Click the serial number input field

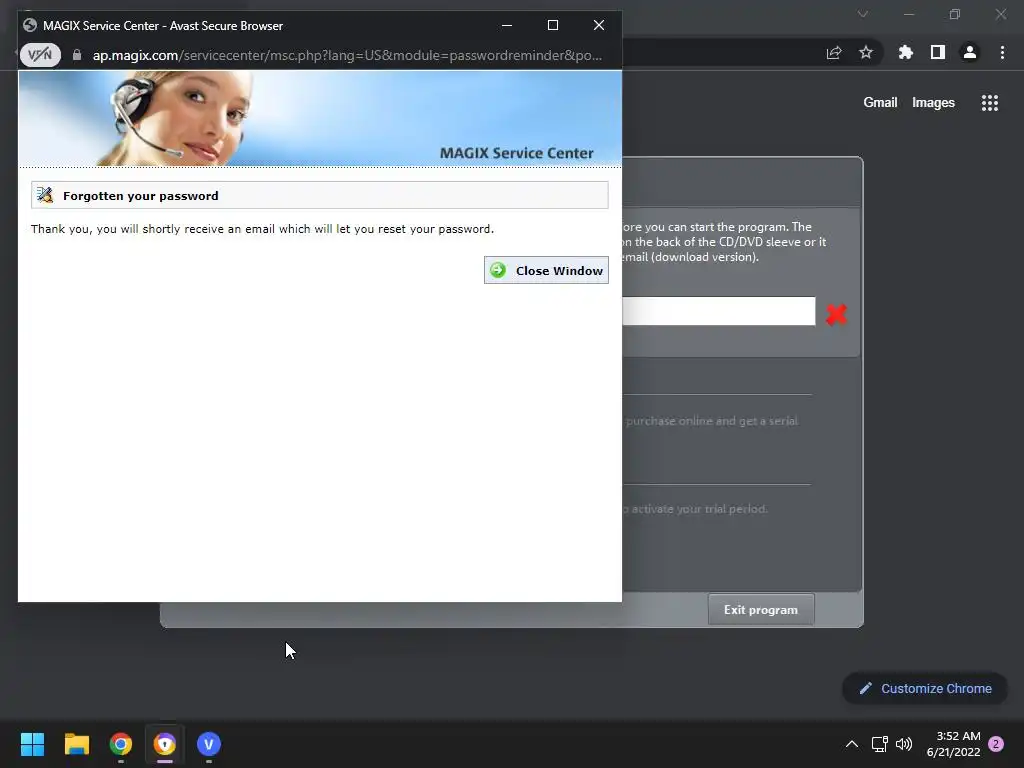click(718, 311)
